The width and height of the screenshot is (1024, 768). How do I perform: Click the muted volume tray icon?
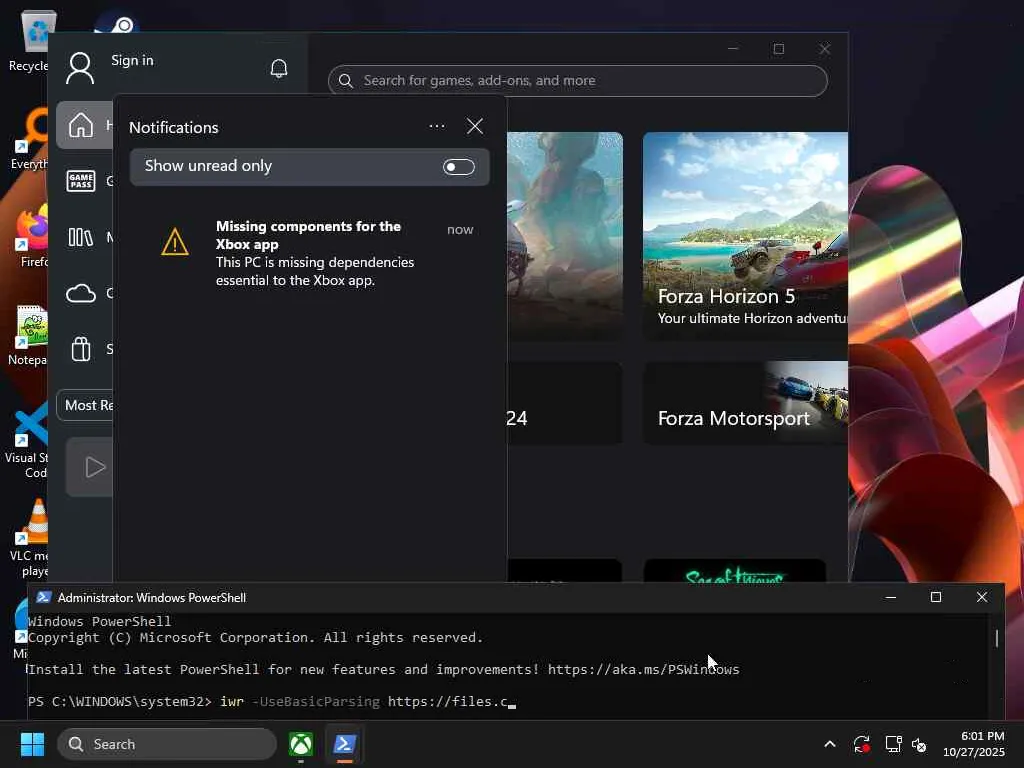pos(920,744)
